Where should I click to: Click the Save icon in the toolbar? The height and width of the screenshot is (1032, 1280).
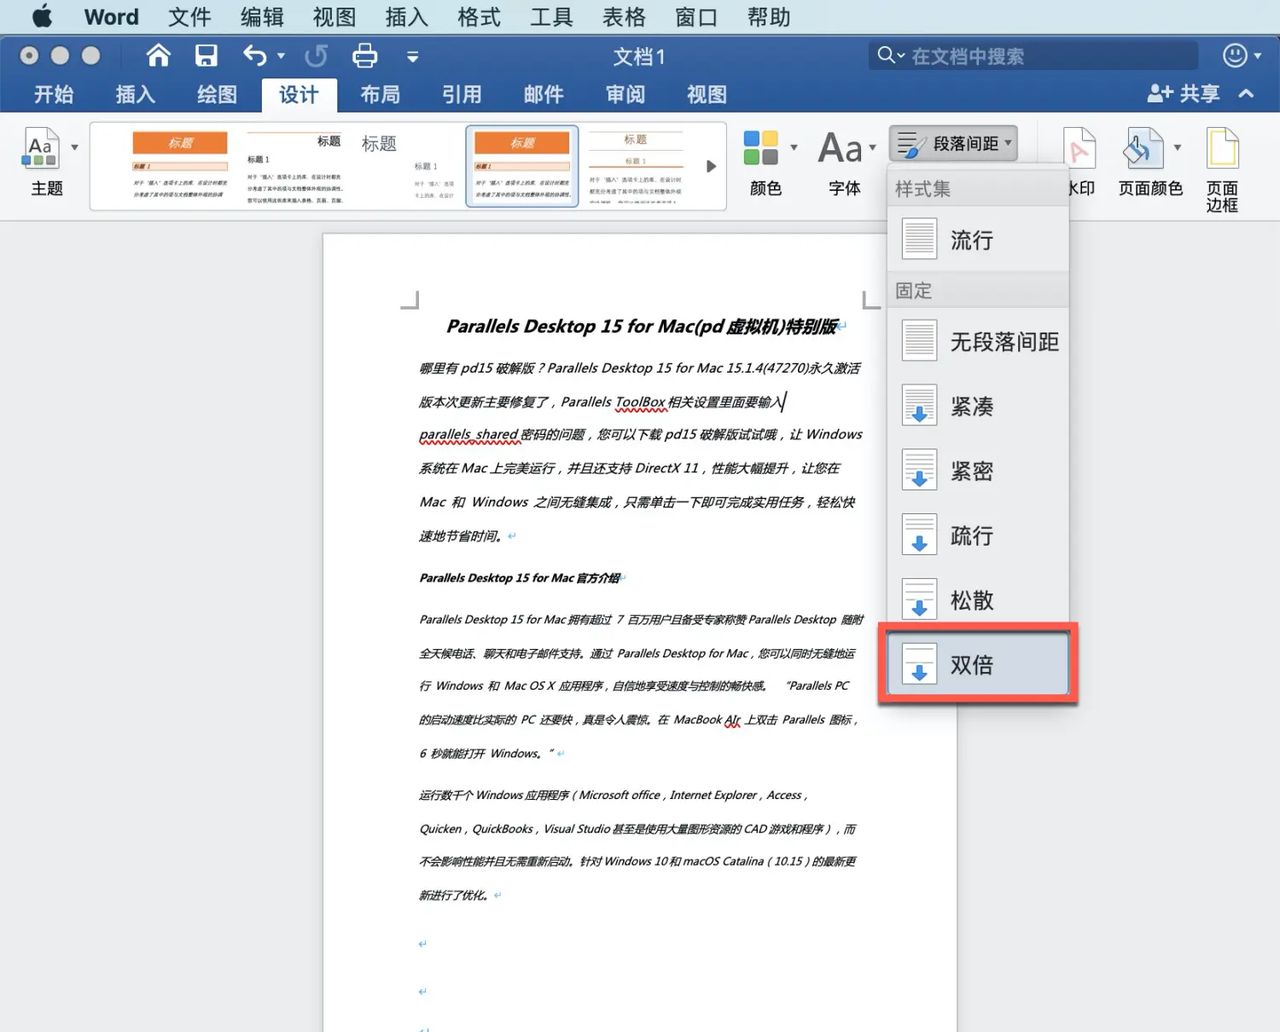pos(207,56)
